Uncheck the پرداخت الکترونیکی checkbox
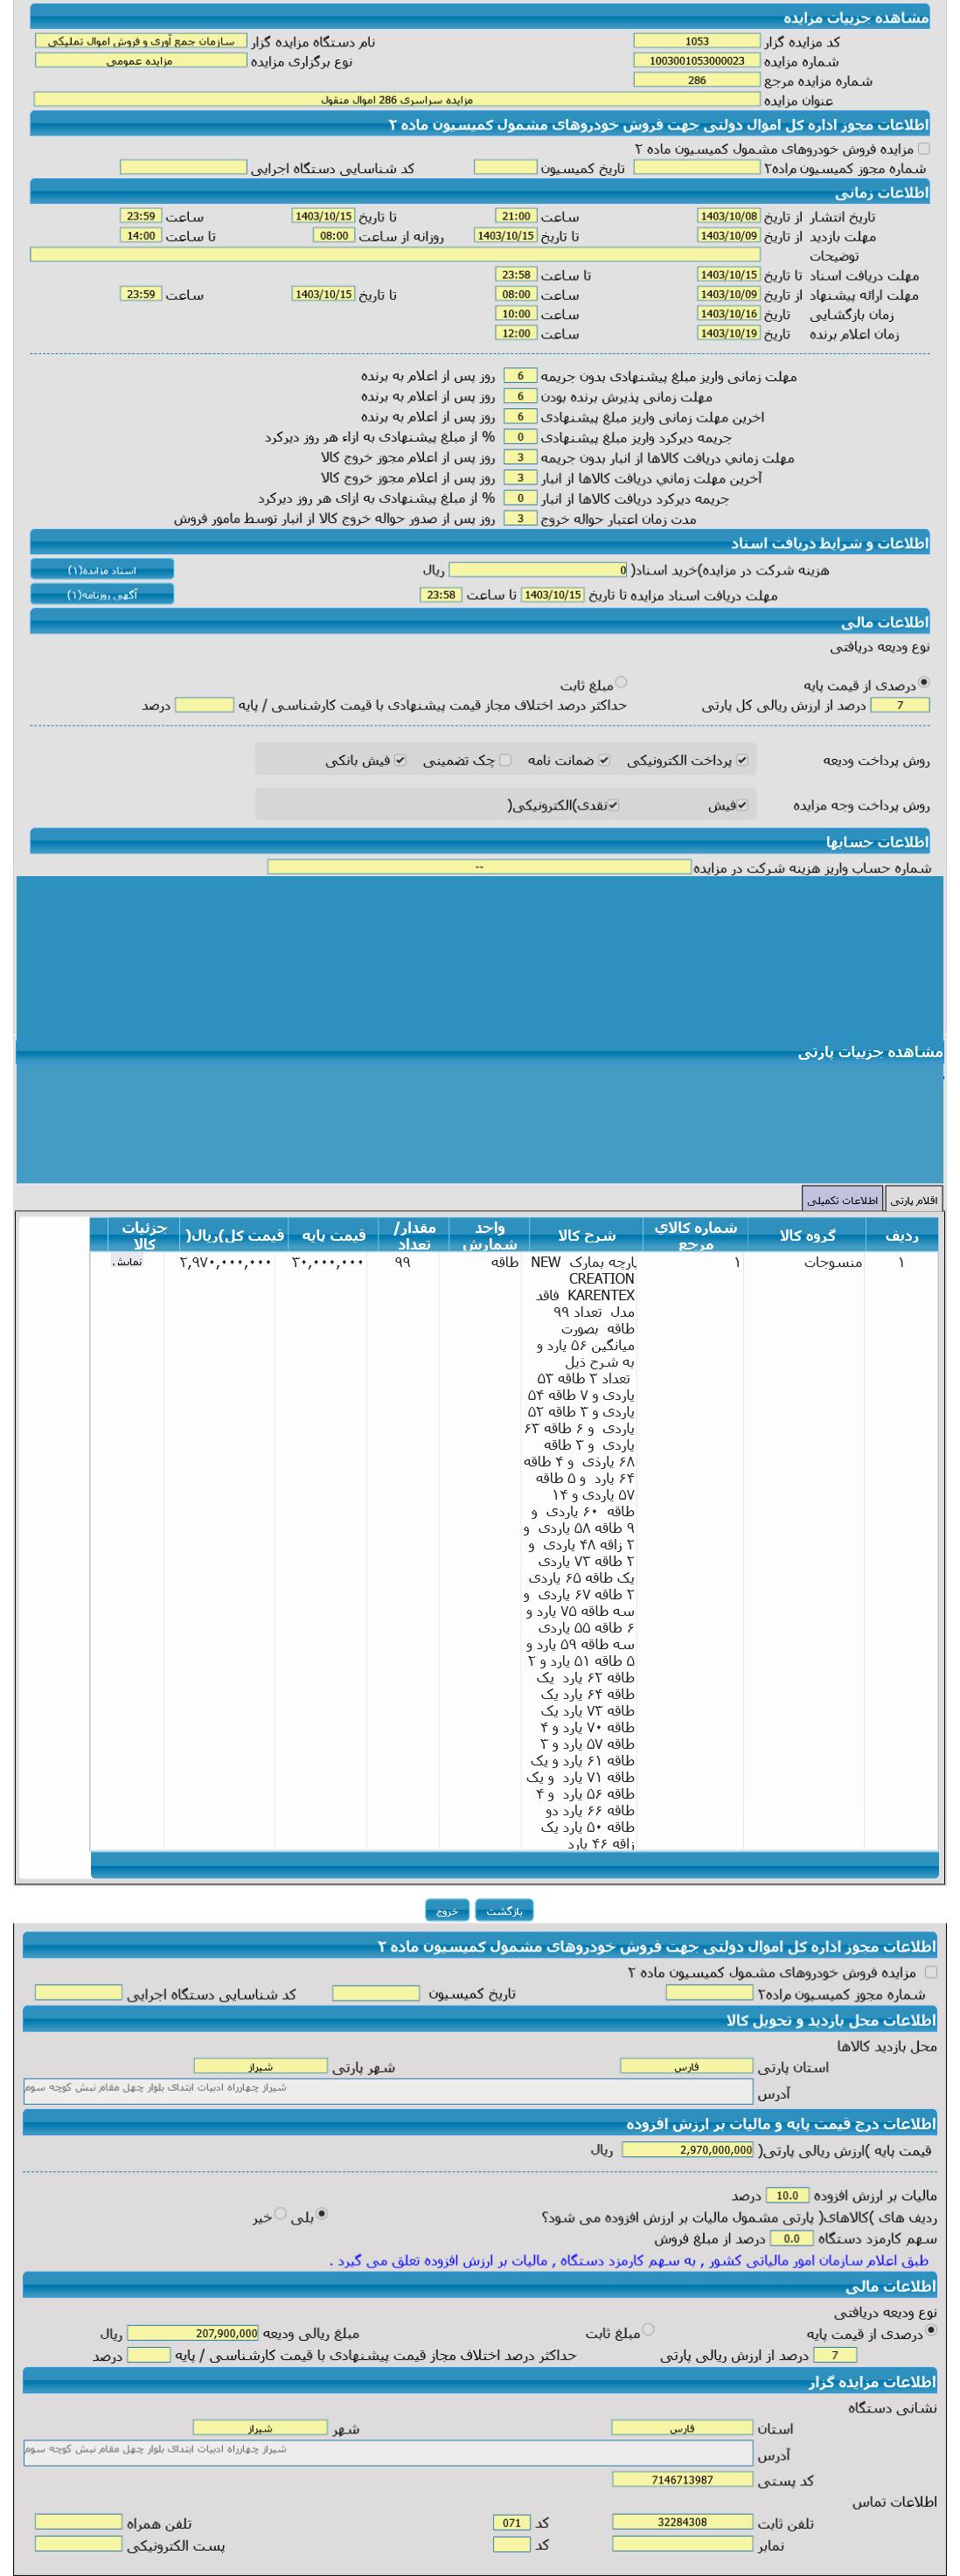960x2576 pixels. pos(741,760)
